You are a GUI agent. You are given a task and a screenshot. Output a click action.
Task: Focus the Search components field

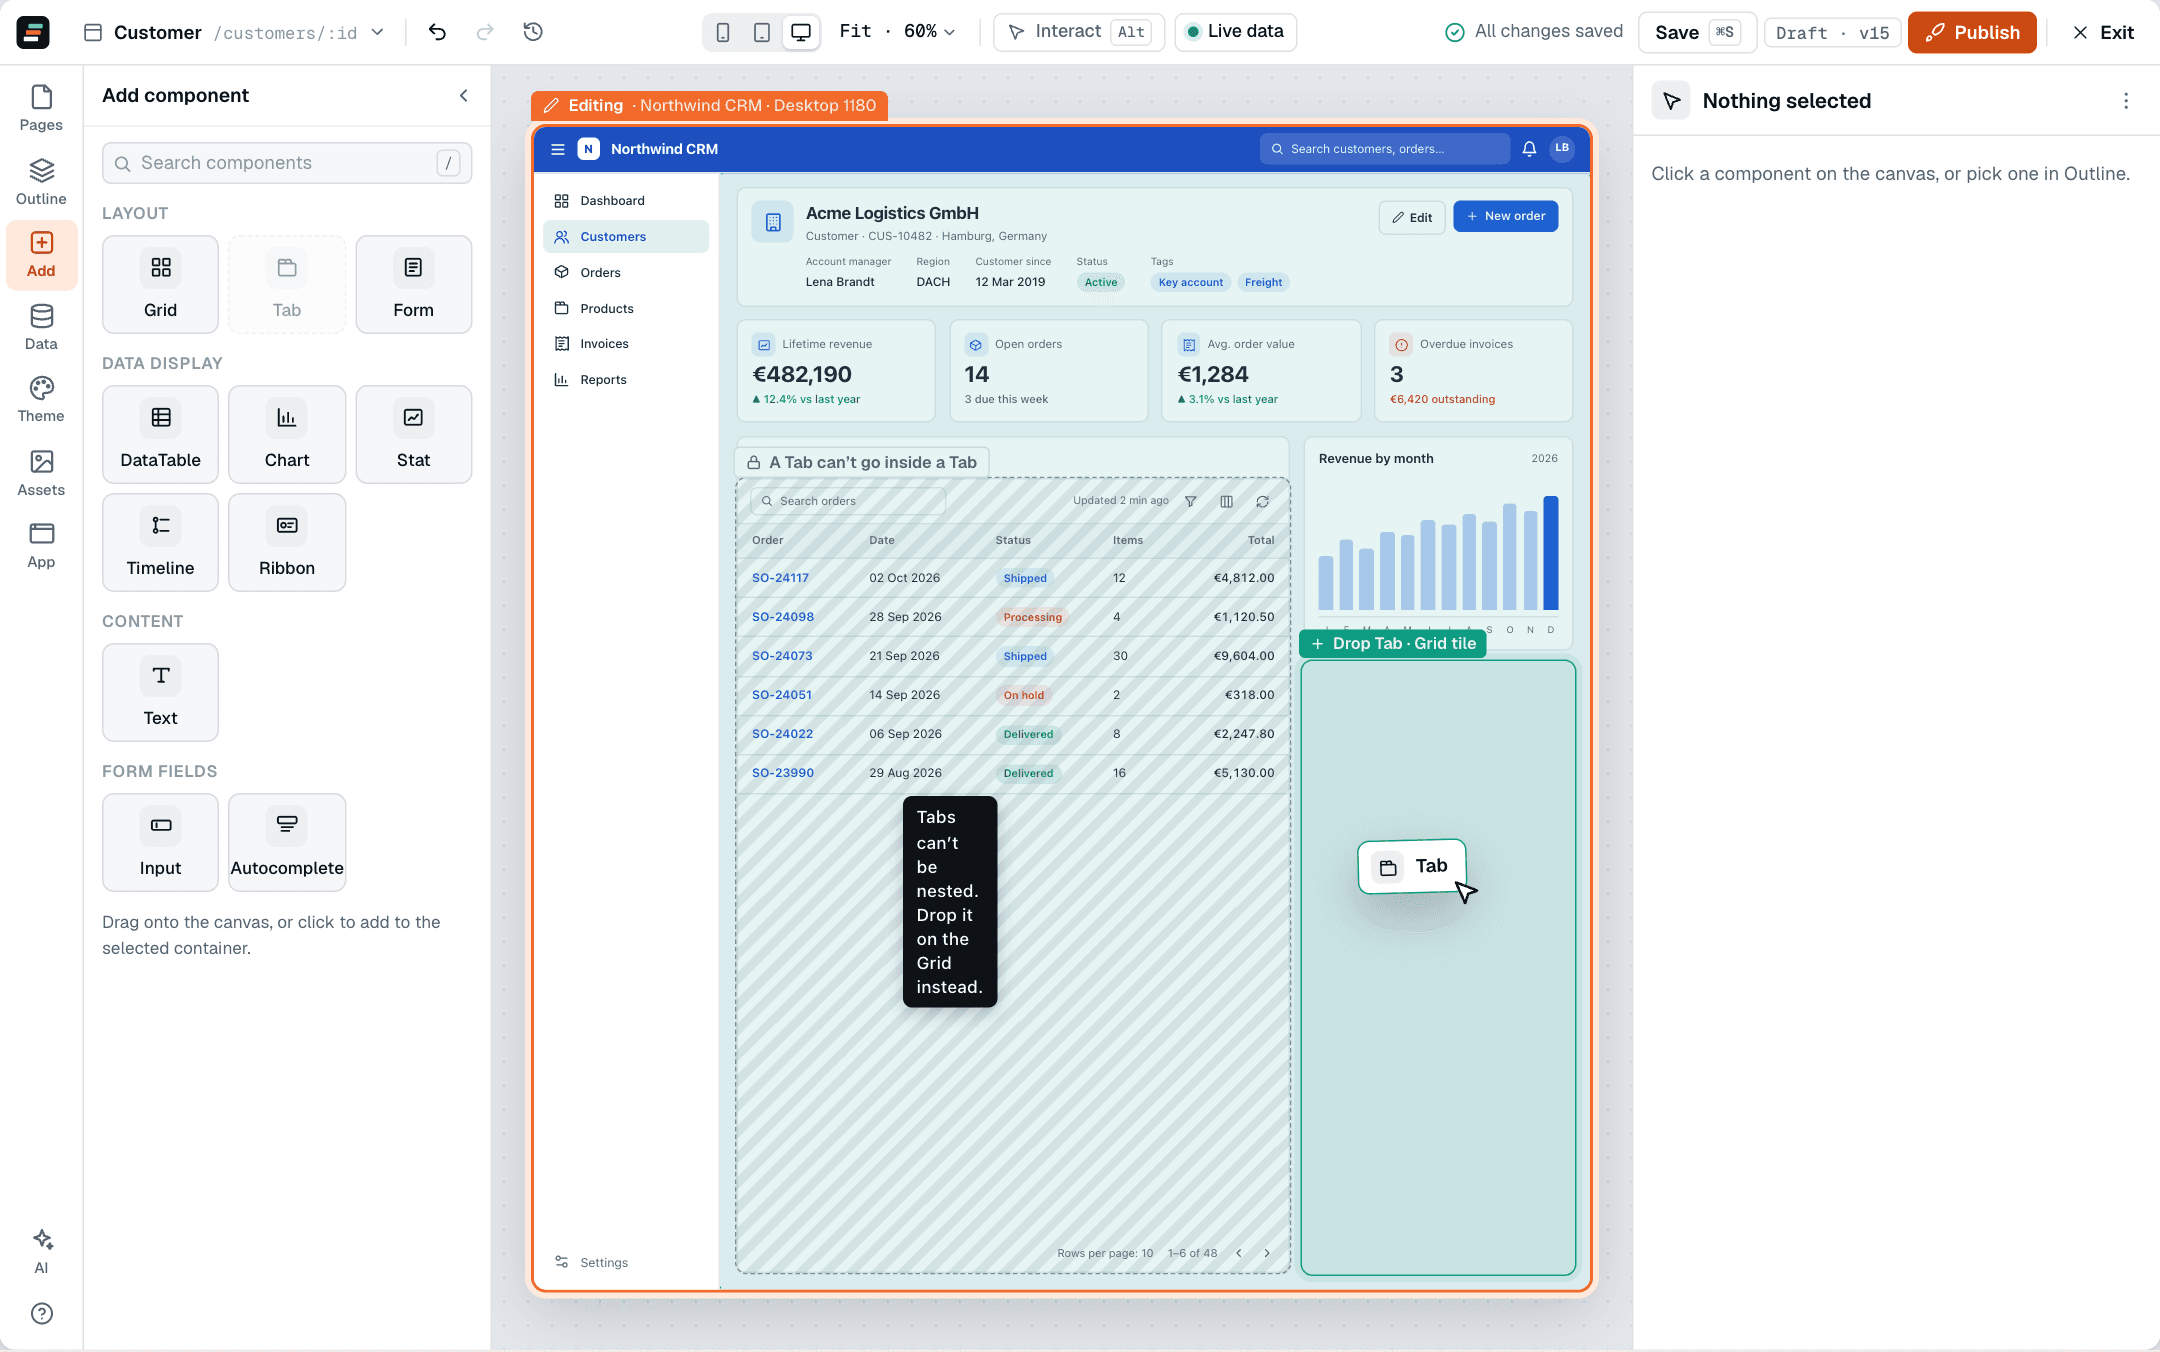click(x=287, y=163)
